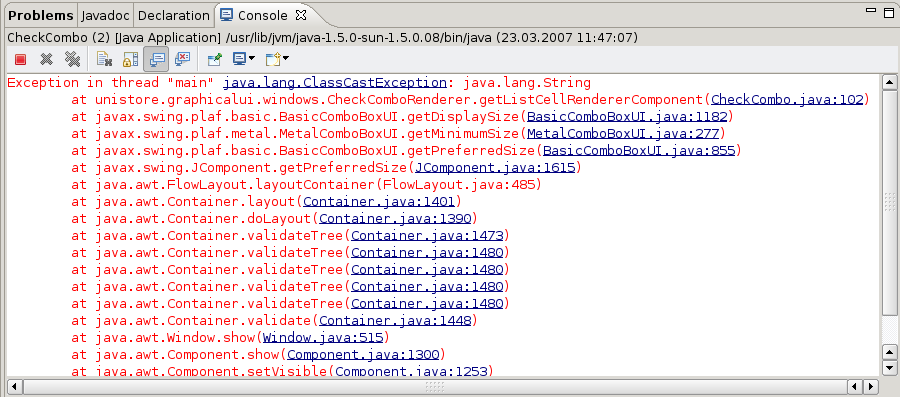
Task: Open the JComponent.java:1615 link
Action: (495, 168)
